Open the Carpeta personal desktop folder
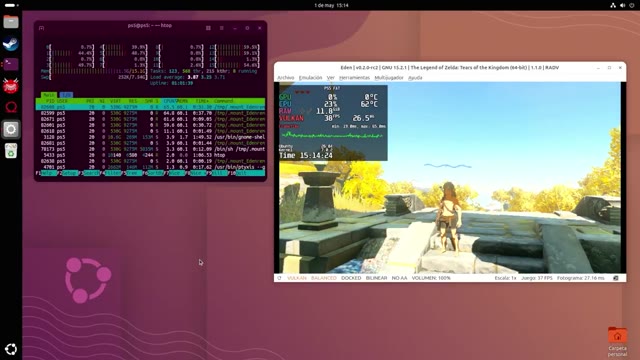The height and width of the screenshot is (360, 640). tap(617, 342)
